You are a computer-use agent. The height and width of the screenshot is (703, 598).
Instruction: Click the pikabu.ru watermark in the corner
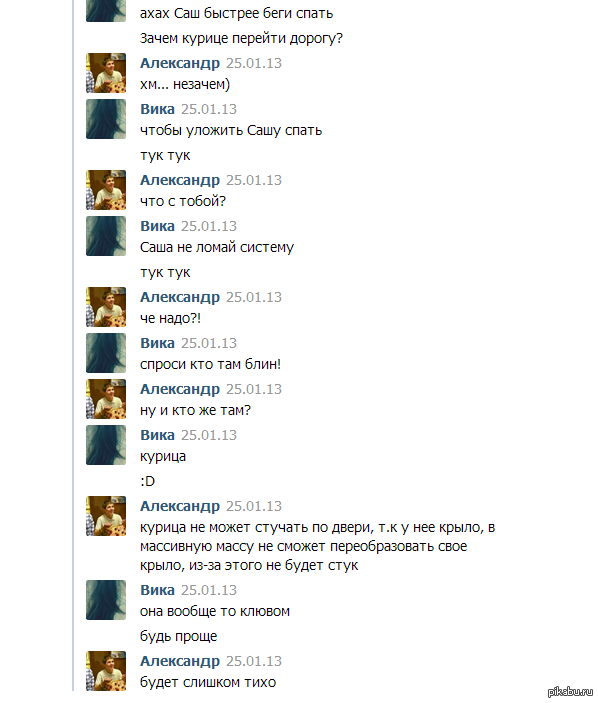pyautogui.click(x=570, y=691)
